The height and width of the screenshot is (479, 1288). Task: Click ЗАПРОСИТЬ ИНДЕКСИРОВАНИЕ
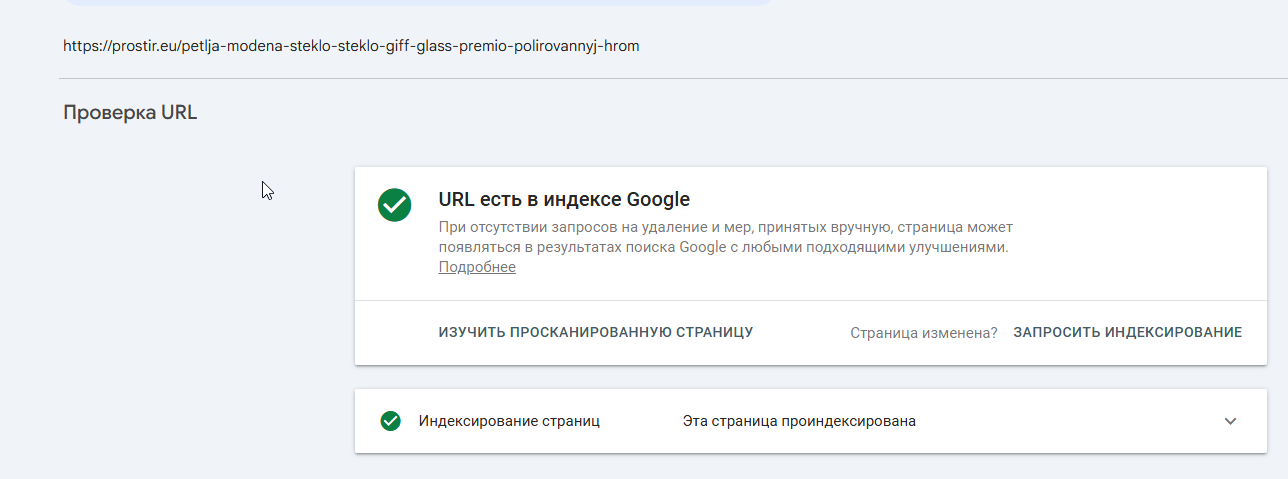click(x=1127, y=332)
